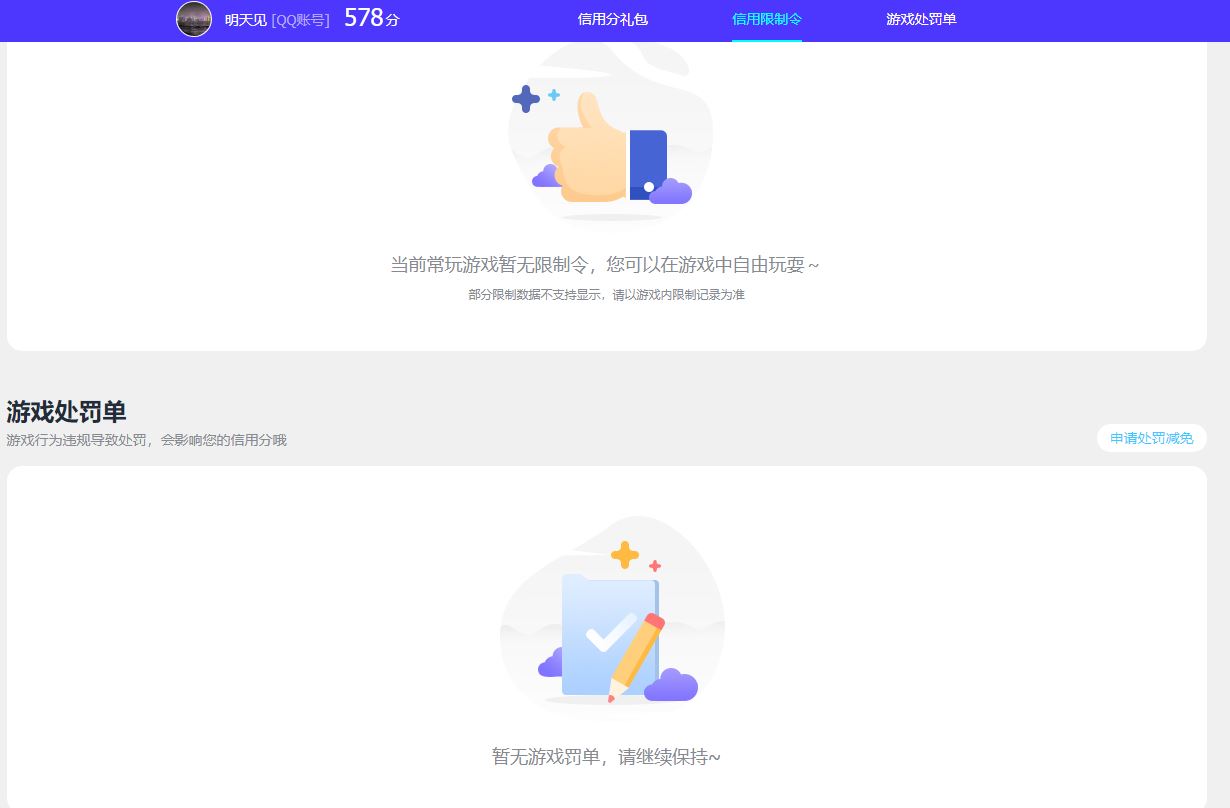
Task: Click the blue sleeve cuff of the thumbs-up
Action: coord(647,162)
